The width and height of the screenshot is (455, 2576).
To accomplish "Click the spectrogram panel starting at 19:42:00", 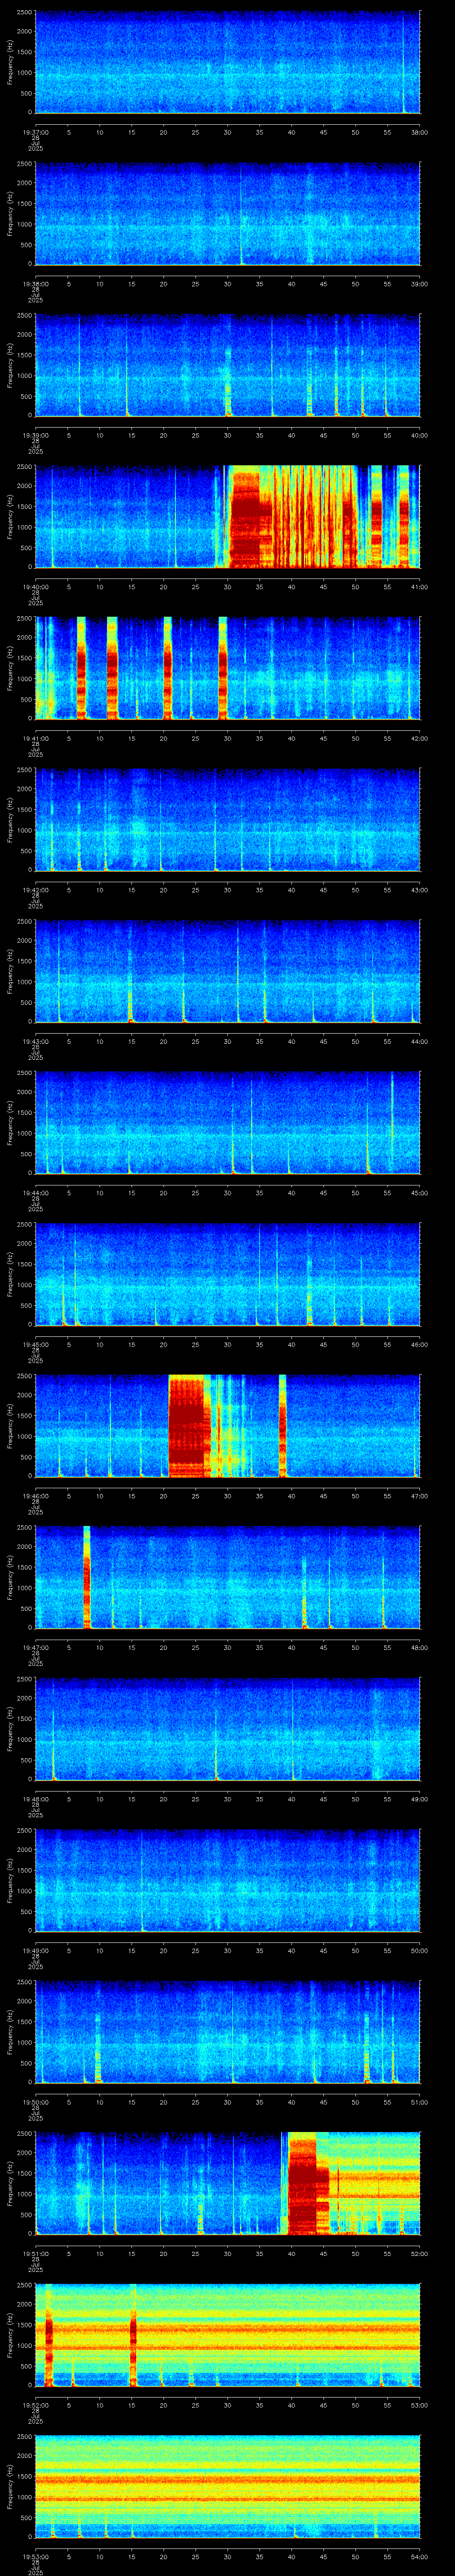I will pyautogui.click(x=227, y=819).
